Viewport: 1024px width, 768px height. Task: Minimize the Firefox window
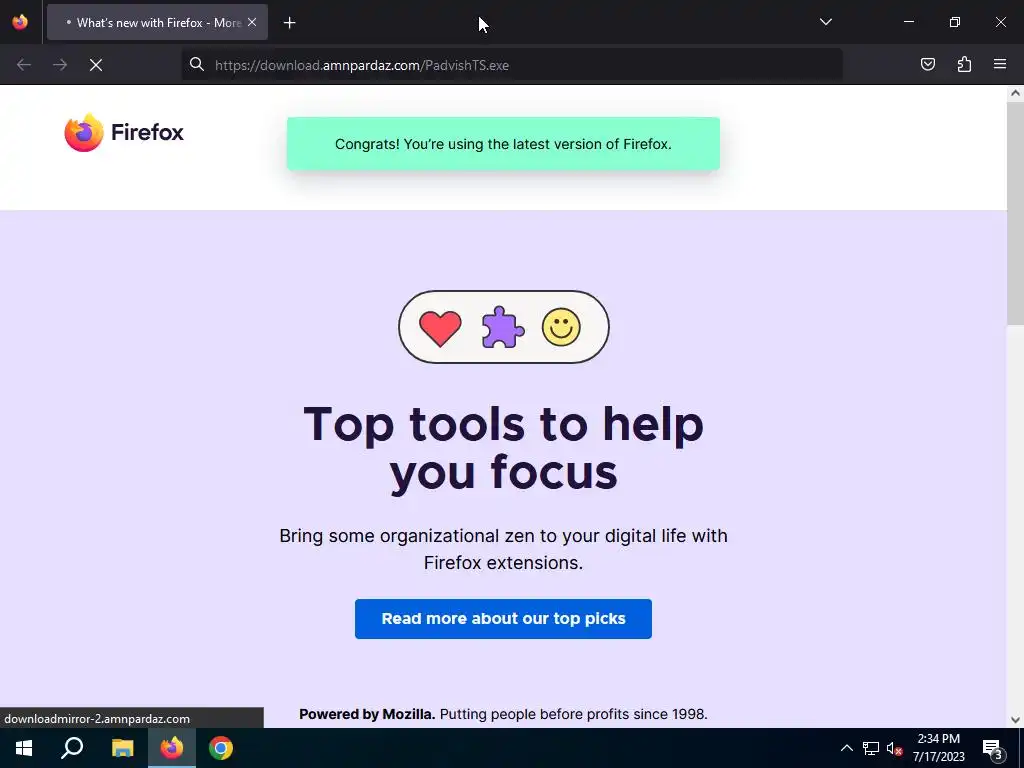pos(908,22)
